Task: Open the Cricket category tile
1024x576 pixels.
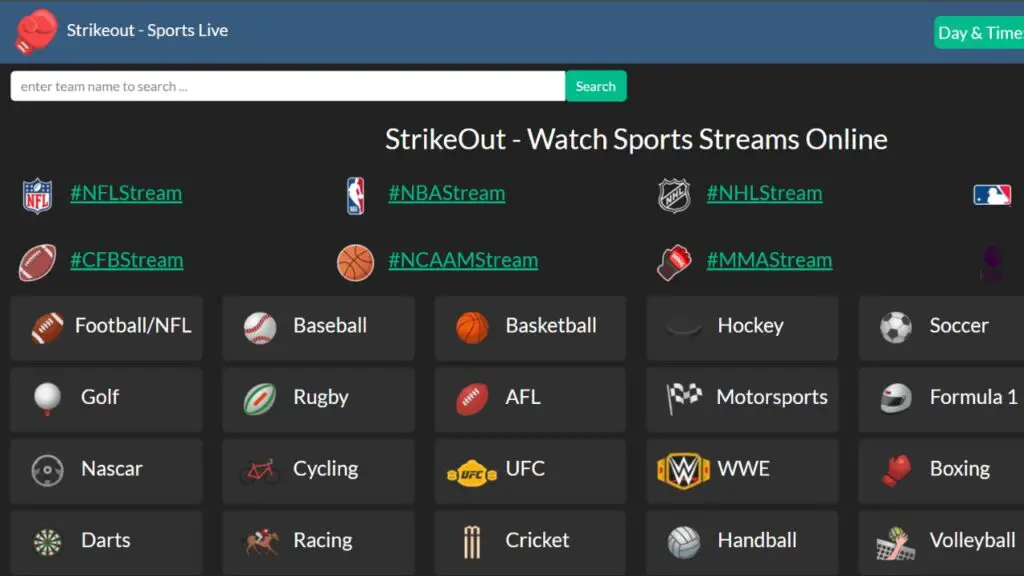Action: coord(530,541)
